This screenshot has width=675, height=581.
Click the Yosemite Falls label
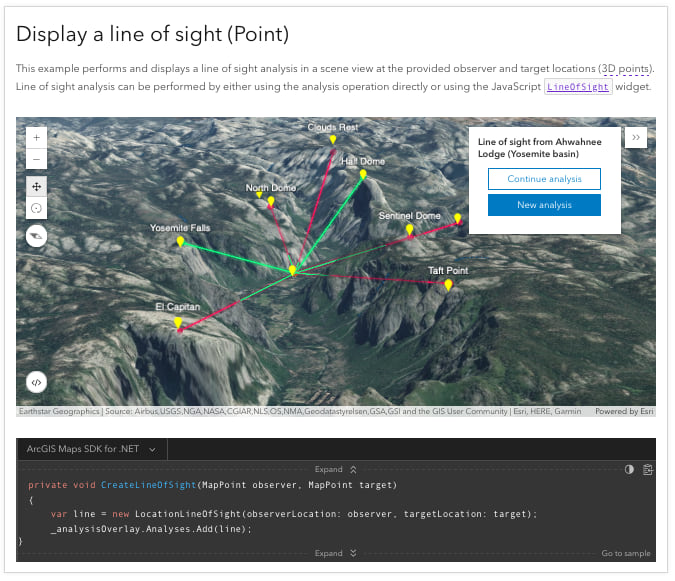180,228
